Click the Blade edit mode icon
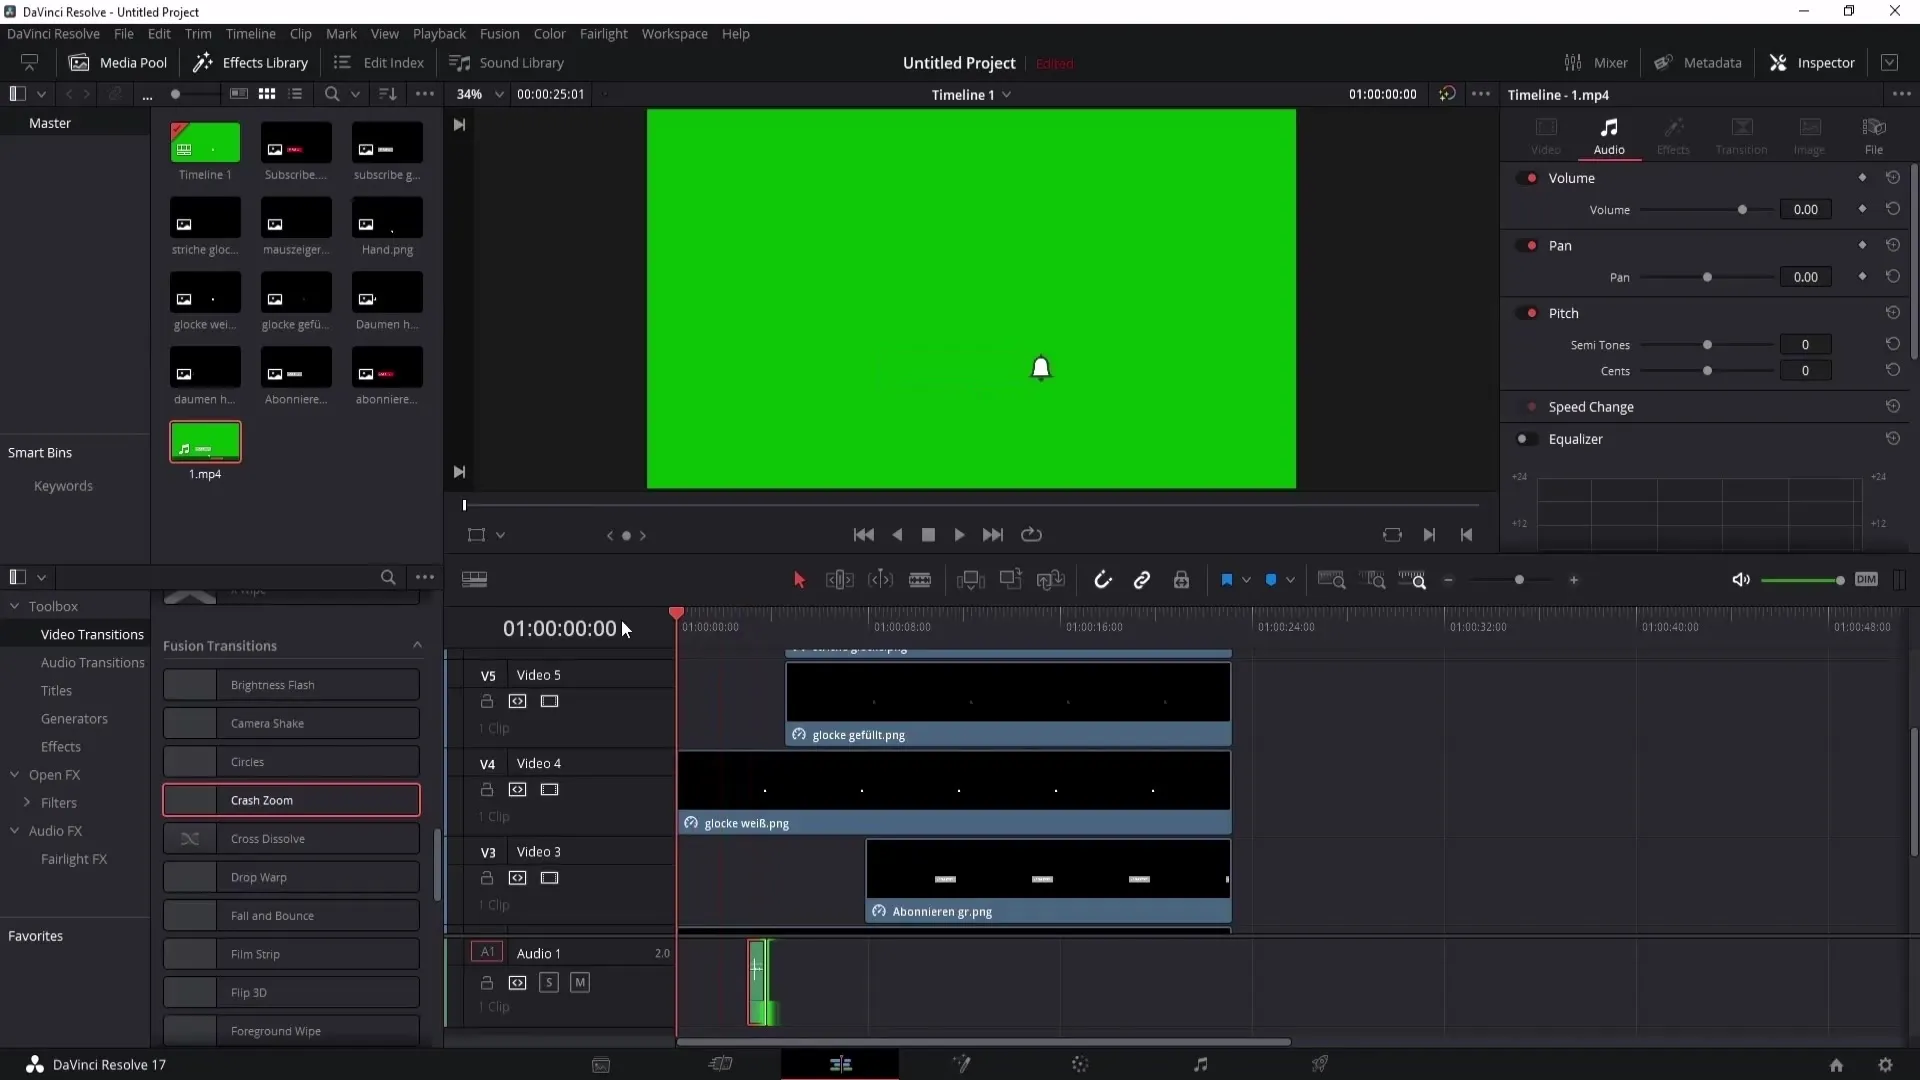The height and width of the screenshot is (1080, 1920). coord(920,580)
